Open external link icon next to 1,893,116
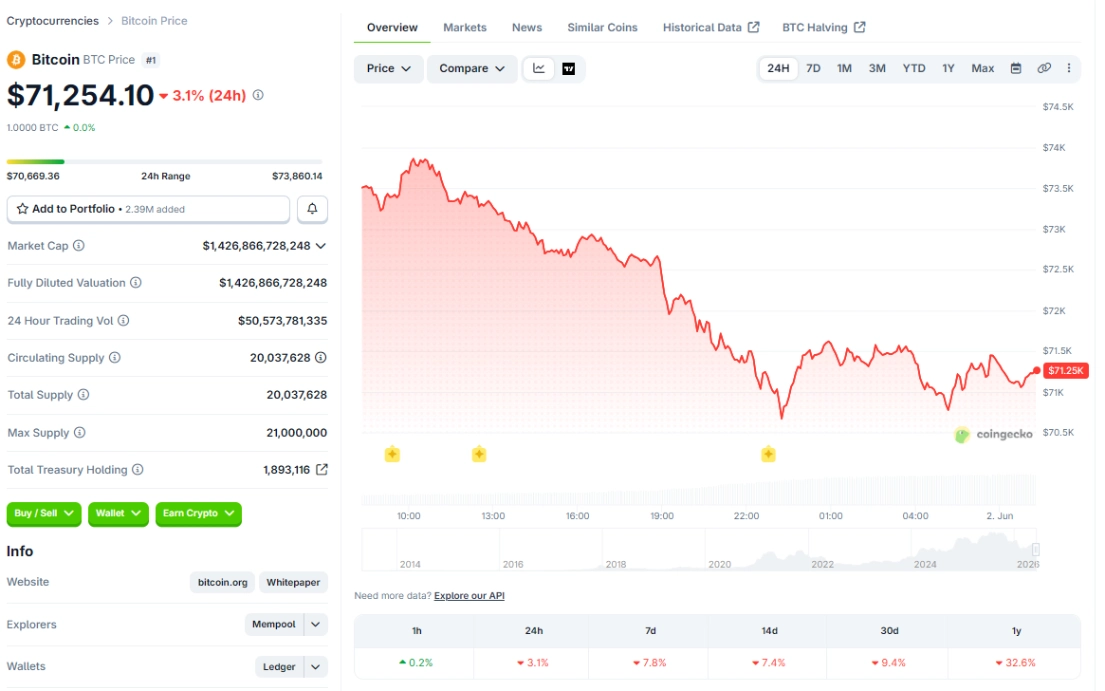 click(x=321, y=469)
